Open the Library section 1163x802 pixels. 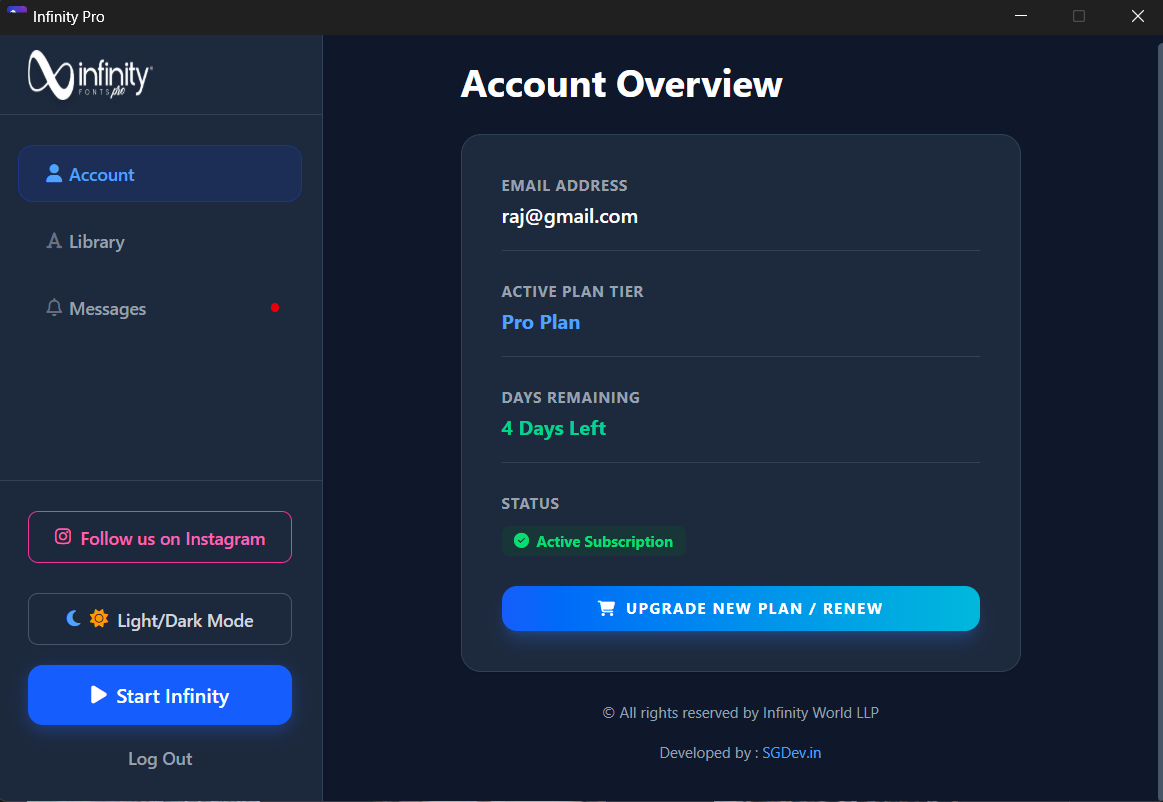[x=159, y=241]
